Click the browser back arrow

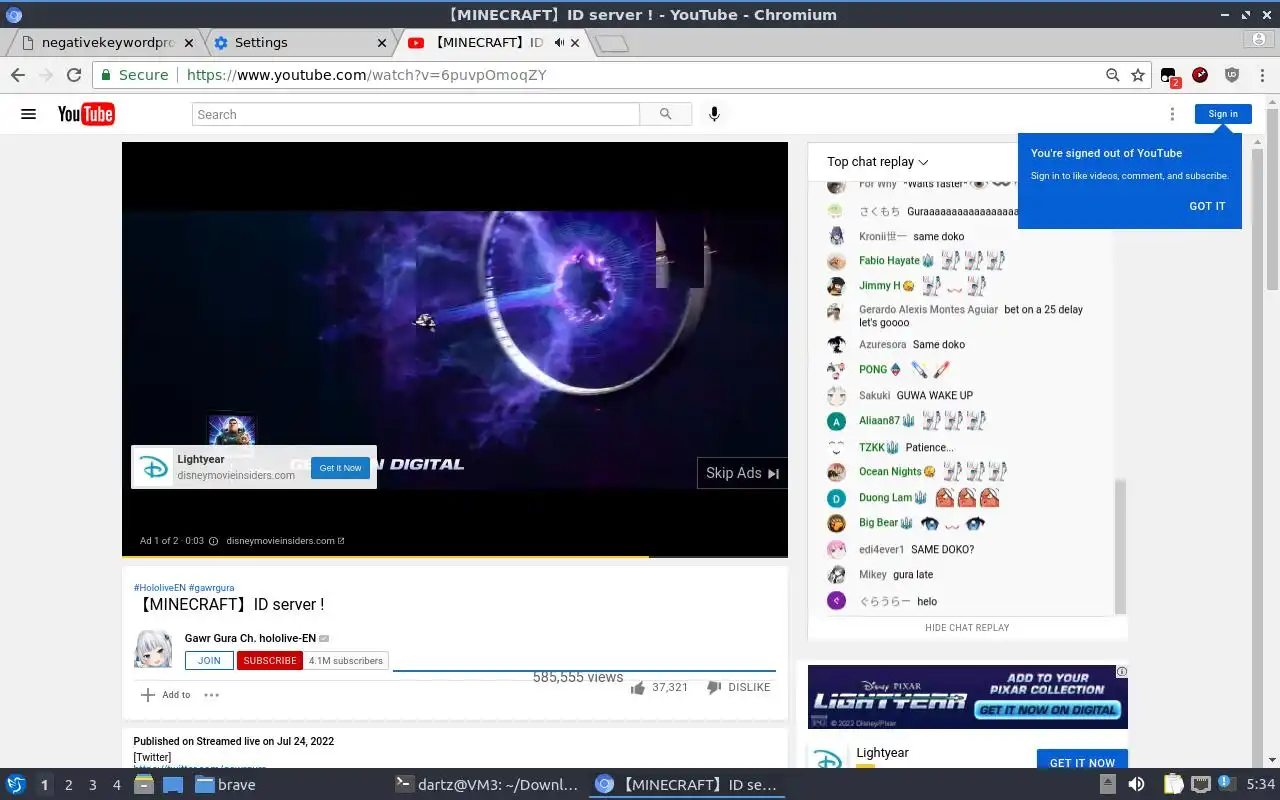(x=18, y=75)
